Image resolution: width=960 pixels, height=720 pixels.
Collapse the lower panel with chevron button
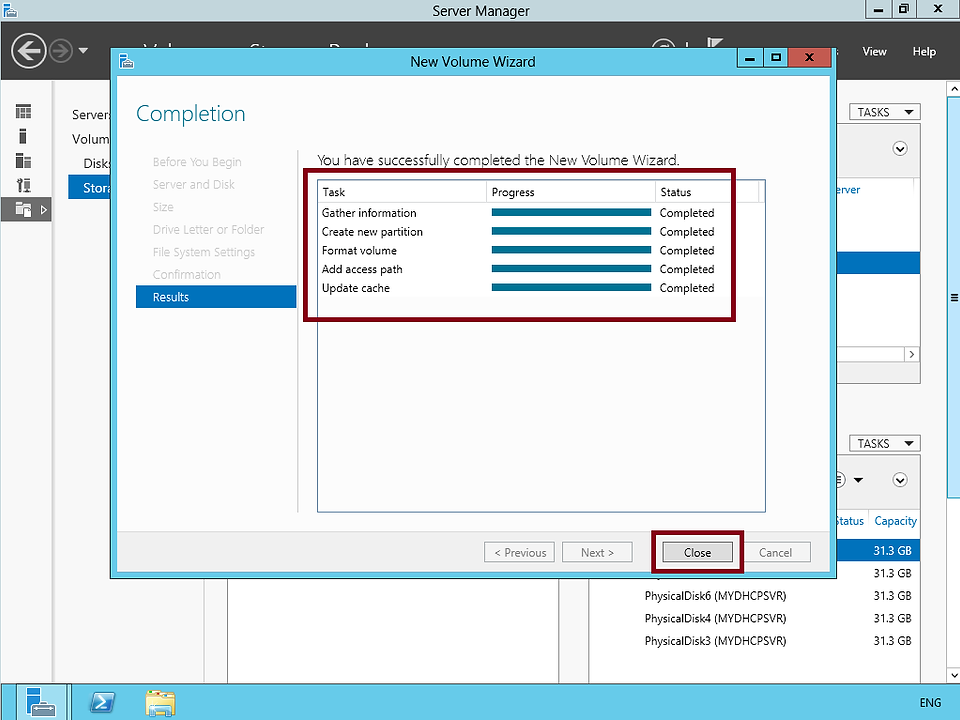[899, 480]
